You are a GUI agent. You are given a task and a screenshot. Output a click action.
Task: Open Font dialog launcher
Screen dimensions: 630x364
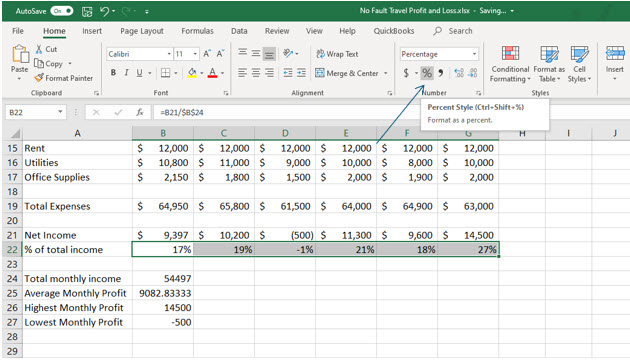226,93
